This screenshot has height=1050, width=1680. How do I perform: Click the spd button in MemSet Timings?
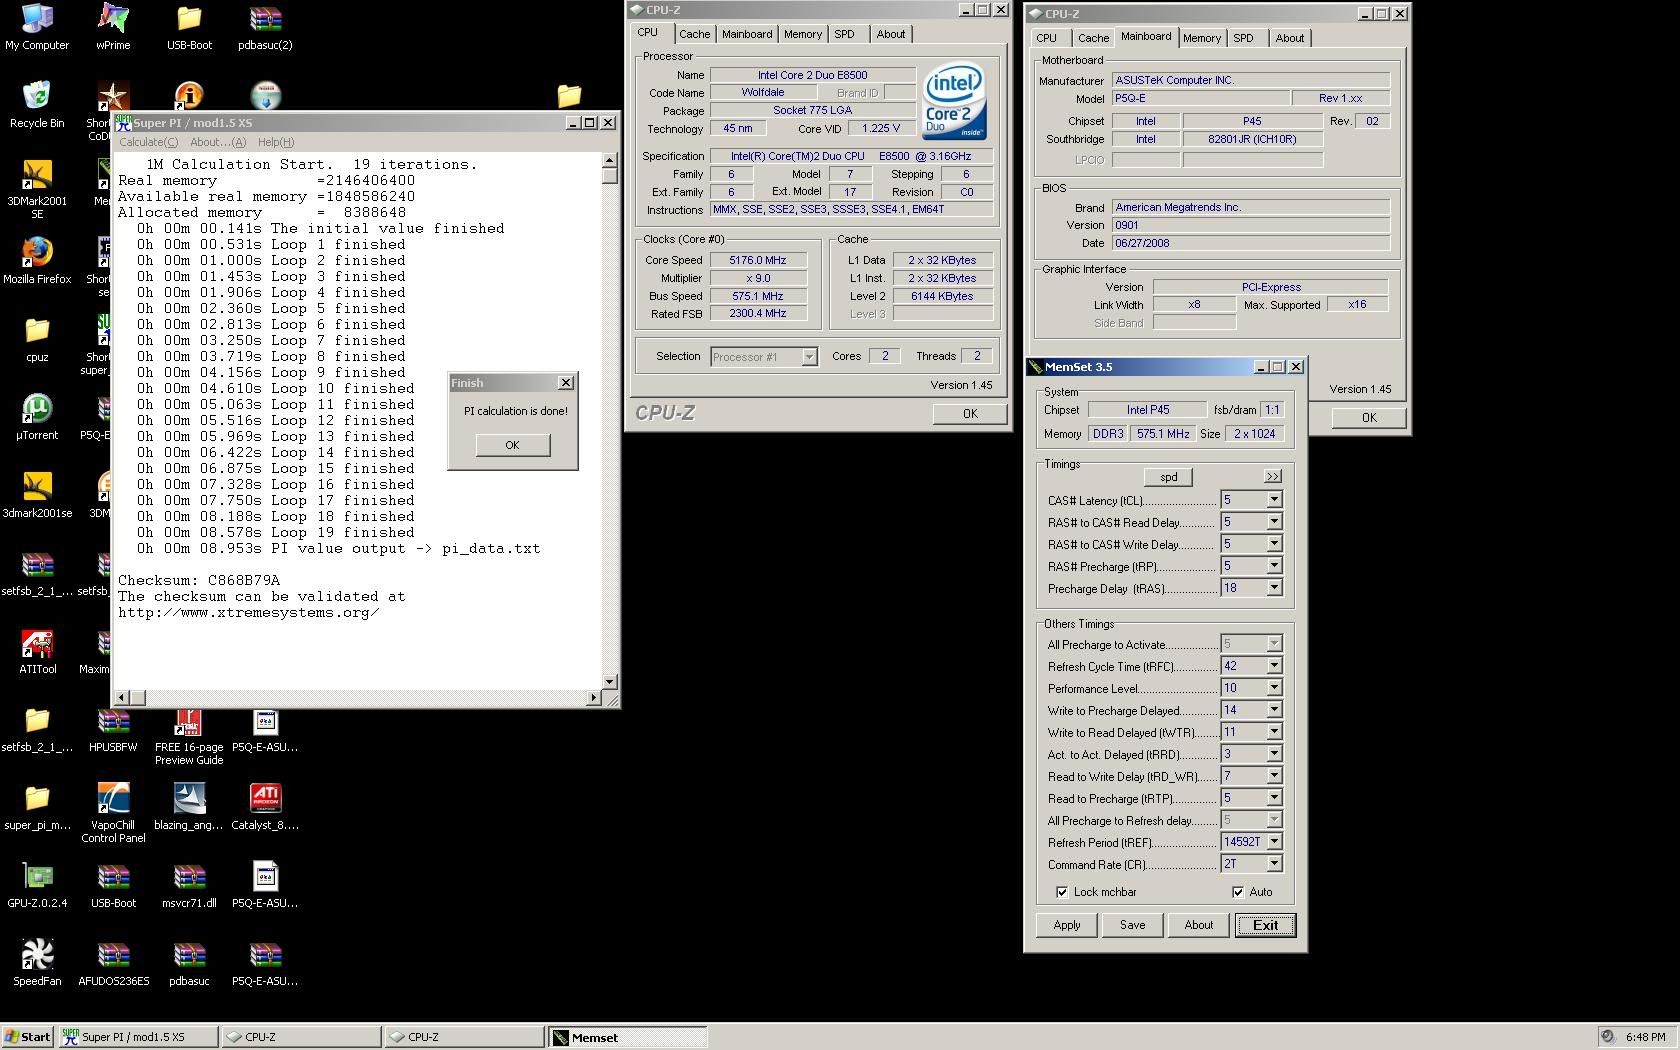[1168, 477]
